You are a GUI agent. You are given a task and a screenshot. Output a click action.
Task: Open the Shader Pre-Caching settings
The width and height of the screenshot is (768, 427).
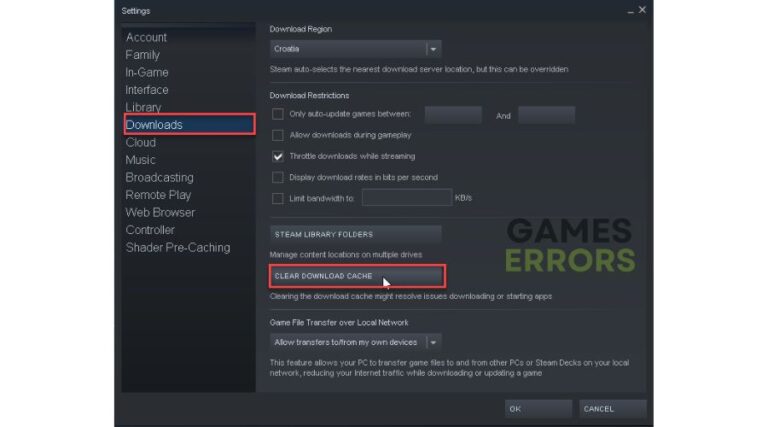(178, 248)
